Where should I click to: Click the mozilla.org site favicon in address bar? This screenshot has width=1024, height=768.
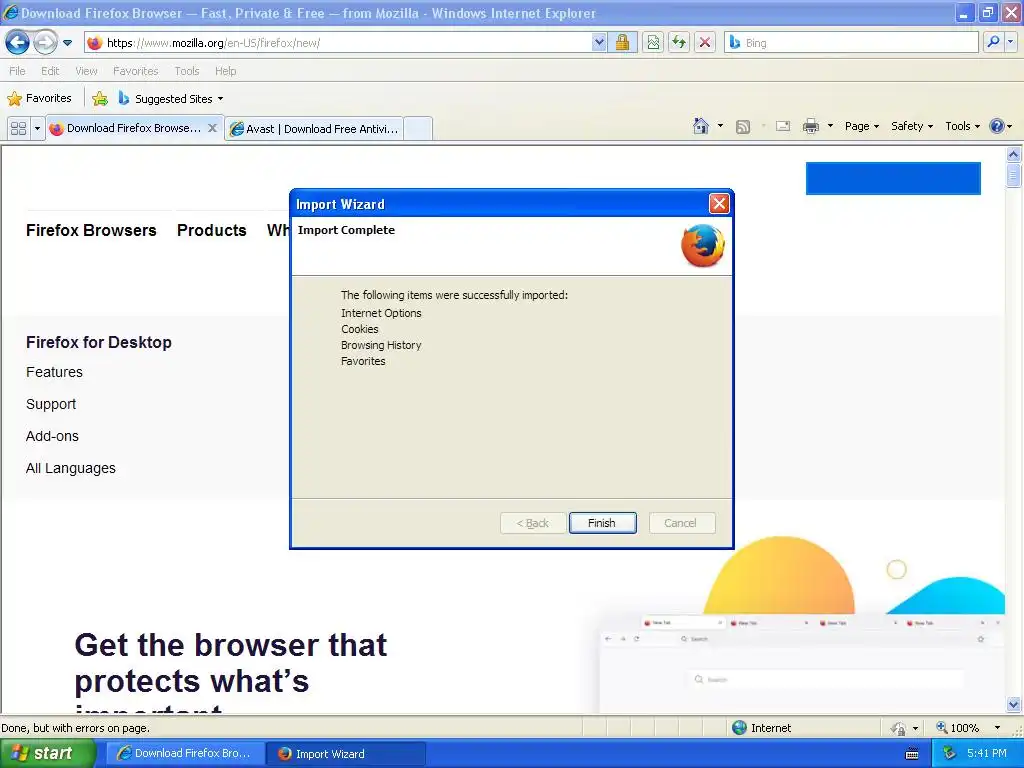(x=95, y=42)
